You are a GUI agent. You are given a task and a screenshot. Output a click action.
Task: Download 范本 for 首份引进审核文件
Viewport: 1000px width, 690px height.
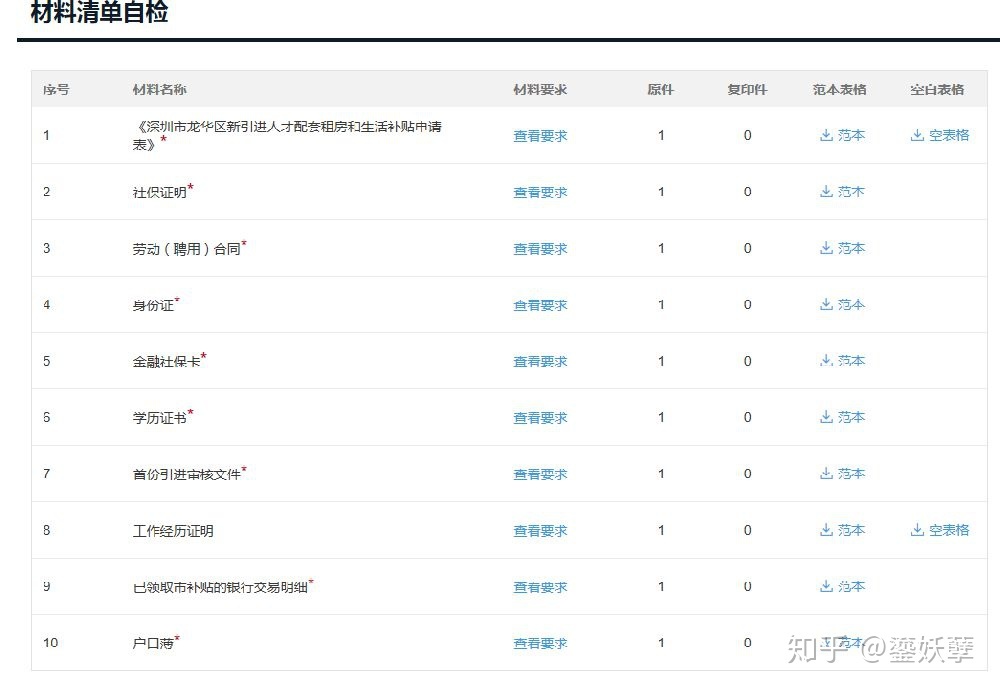(842, 474)
